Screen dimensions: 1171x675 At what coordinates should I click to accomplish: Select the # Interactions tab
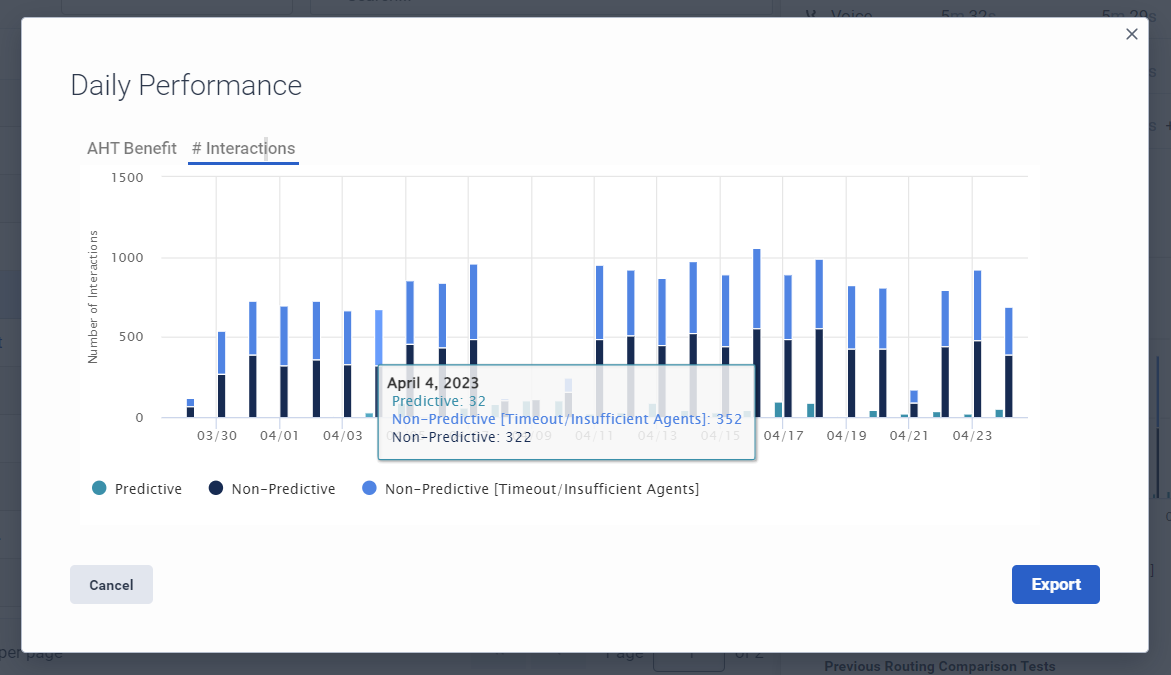click(243, 147)
